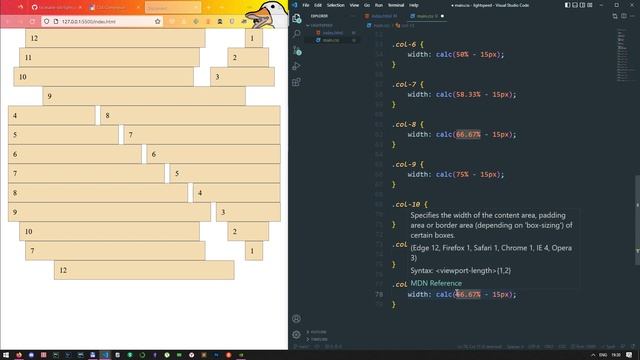Expand the Timeline section in Explorer
This screenshot has height=360, width=640.
pyautogui.click(x=318, y=339)
